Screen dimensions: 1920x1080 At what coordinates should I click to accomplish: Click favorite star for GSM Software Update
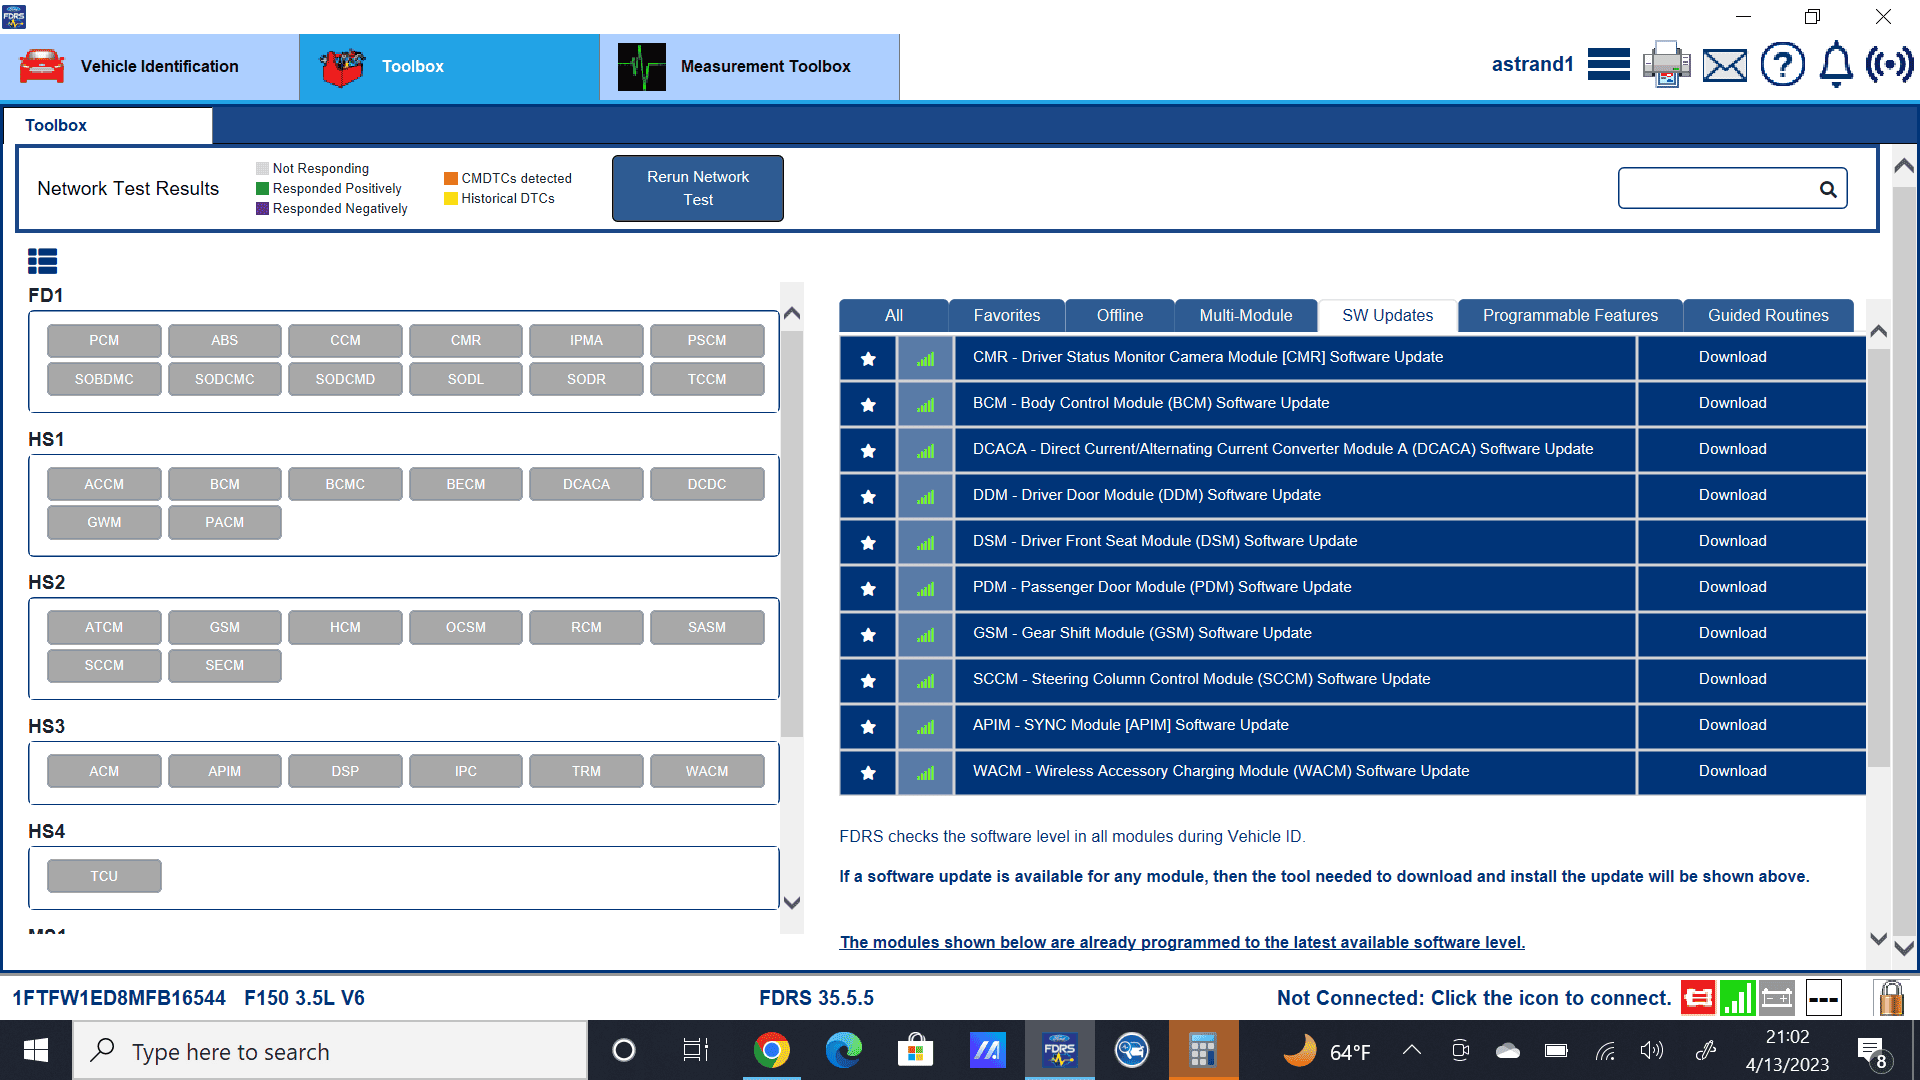click(x=868, y=634)
